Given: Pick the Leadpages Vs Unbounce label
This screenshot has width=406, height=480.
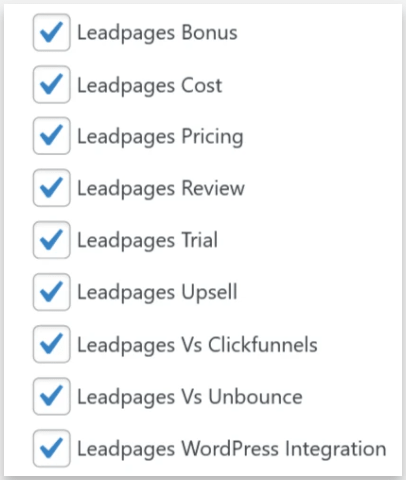Looking at the screenshot, I should coord(190,398).
